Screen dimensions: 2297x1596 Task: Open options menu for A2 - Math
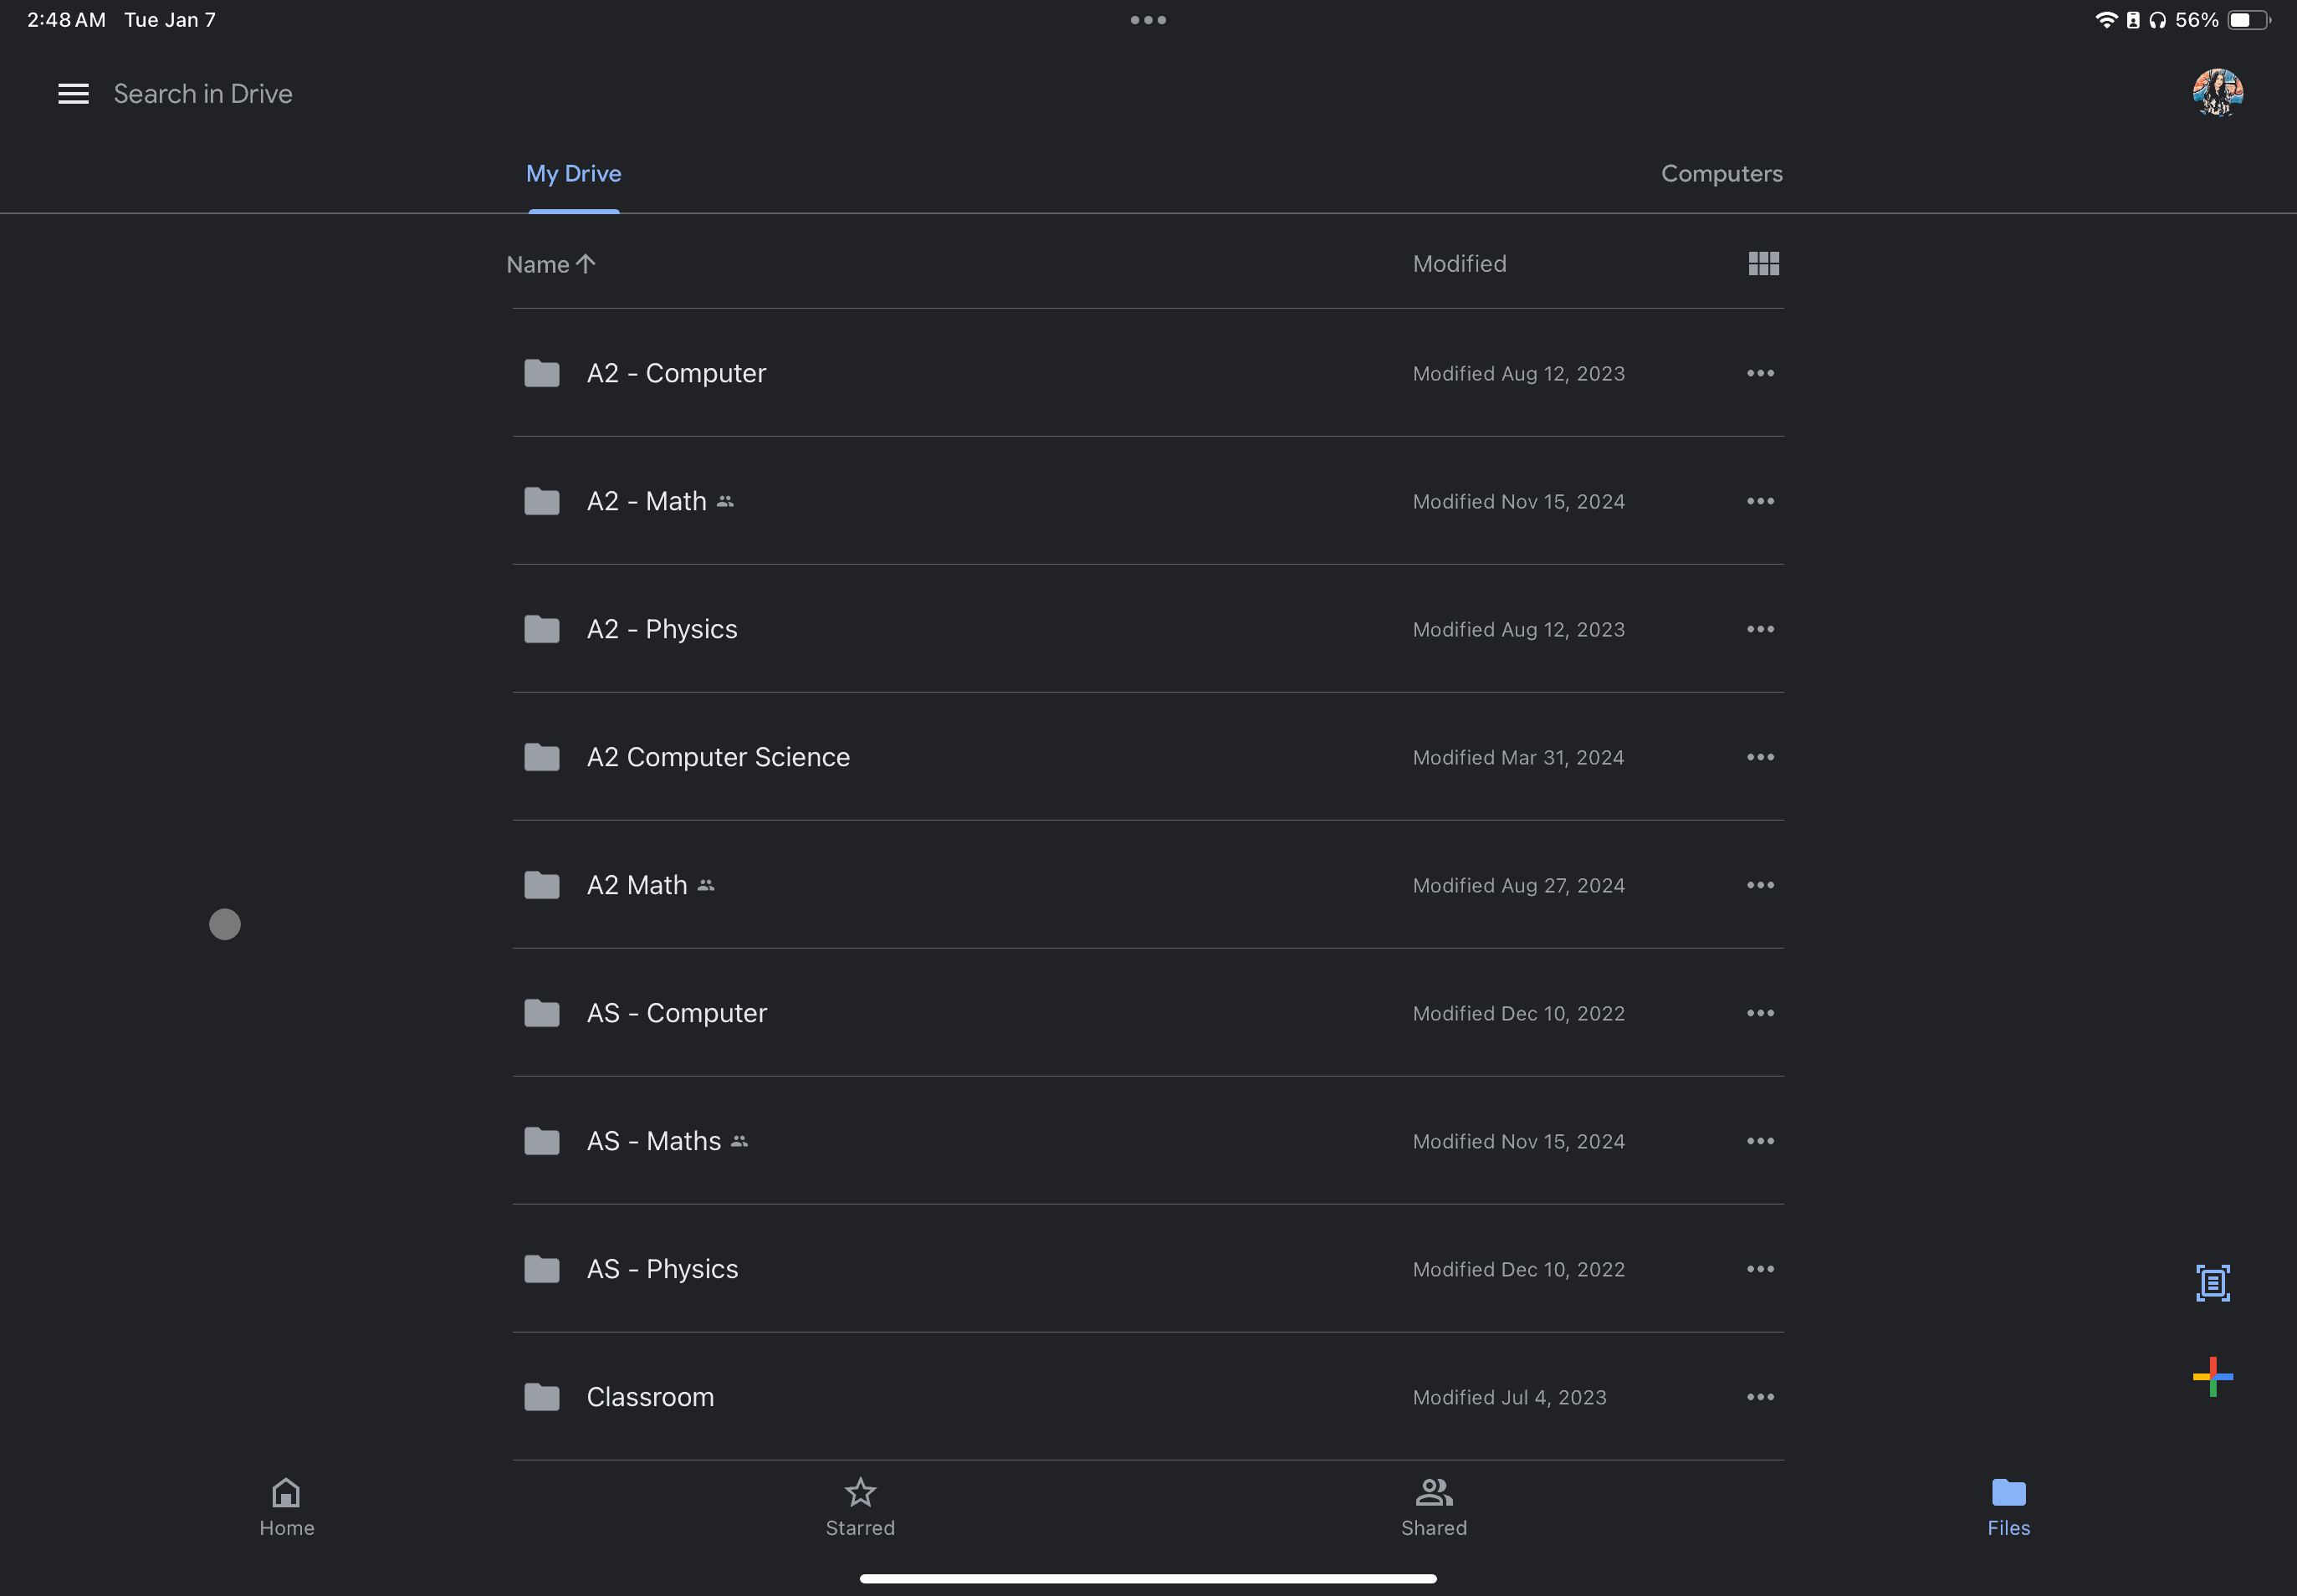click(1759, 501)
